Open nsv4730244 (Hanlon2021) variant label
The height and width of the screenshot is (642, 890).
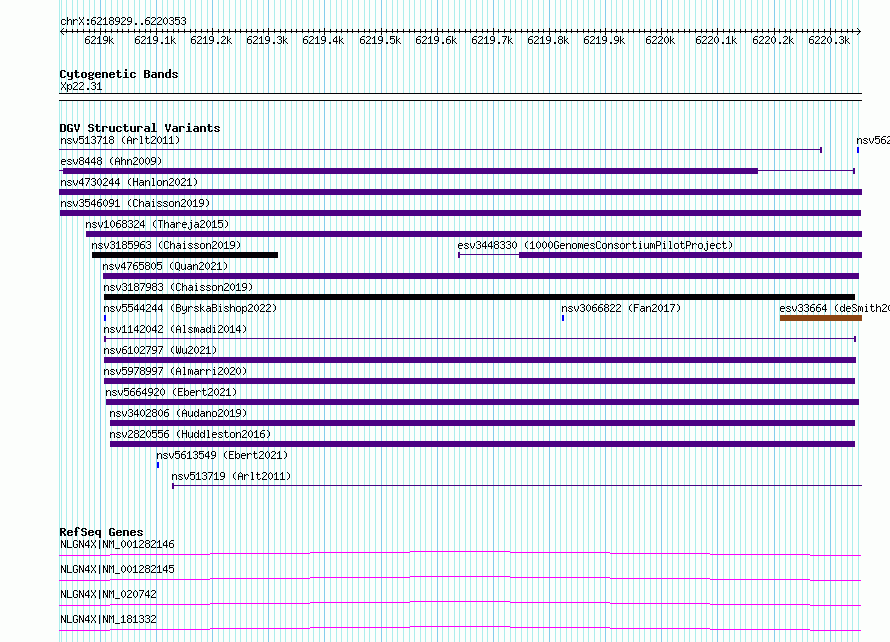pyautogui.click(x=129, y=182)
